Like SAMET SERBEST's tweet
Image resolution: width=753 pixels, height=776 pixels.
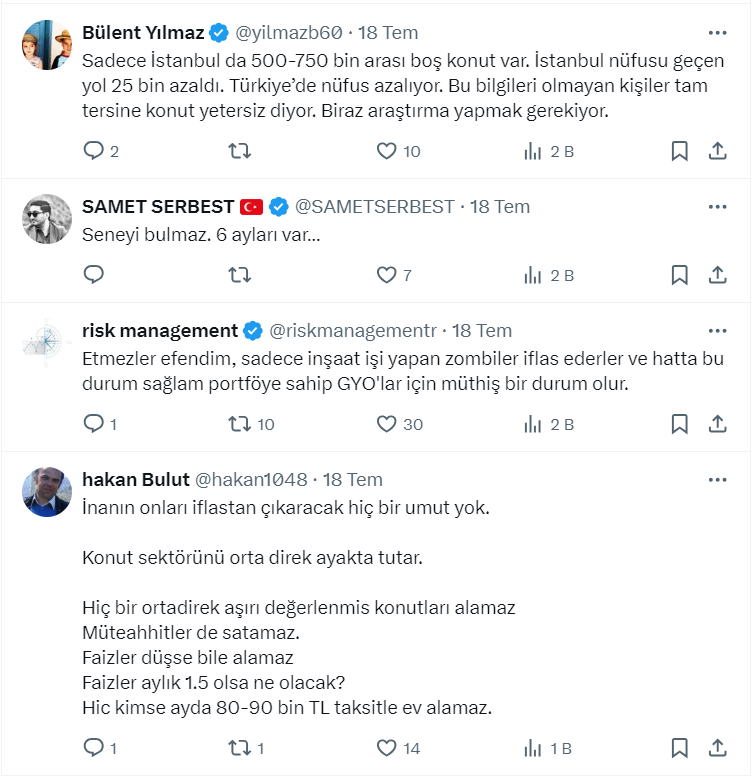(x=387, y=275)
